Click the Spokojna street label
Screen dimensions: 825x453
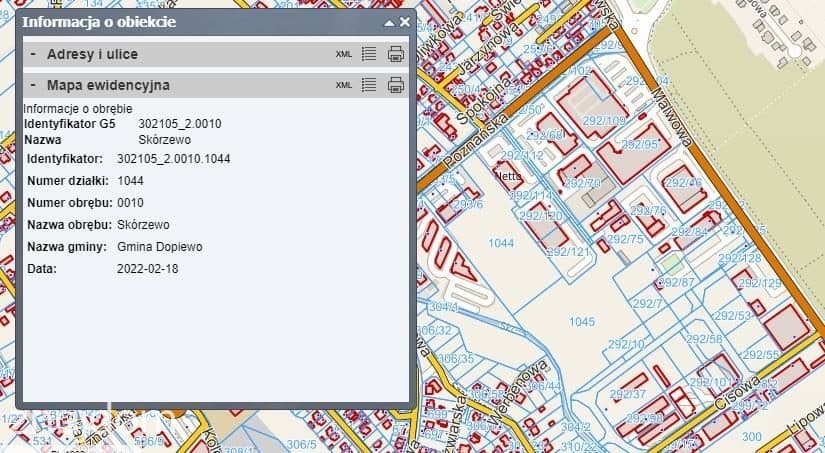pos(483,101)
